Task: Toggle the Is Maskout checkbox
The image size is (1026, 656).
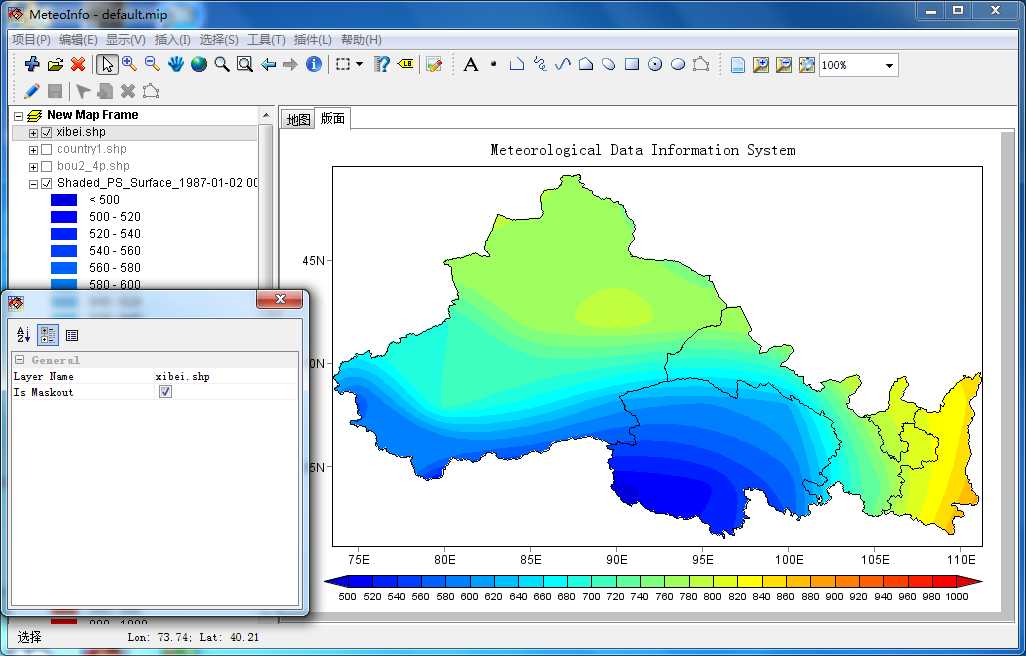Action: pyautogui.click(x=166, y=392)
